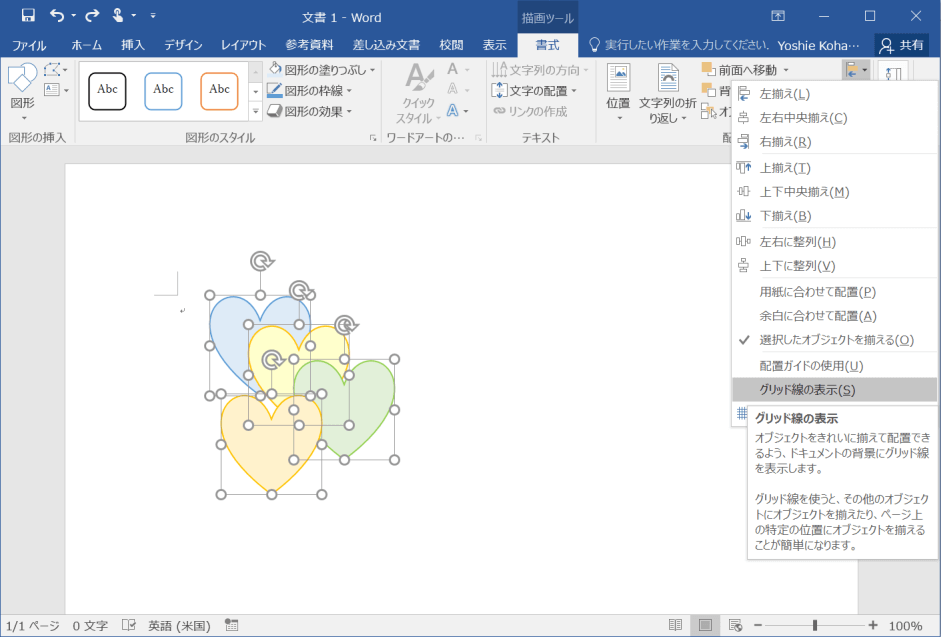Open 文字列の折り返し wrap text menu
Image resolution: width=941 pixels, height=637 pixels.
pos(667,93)
